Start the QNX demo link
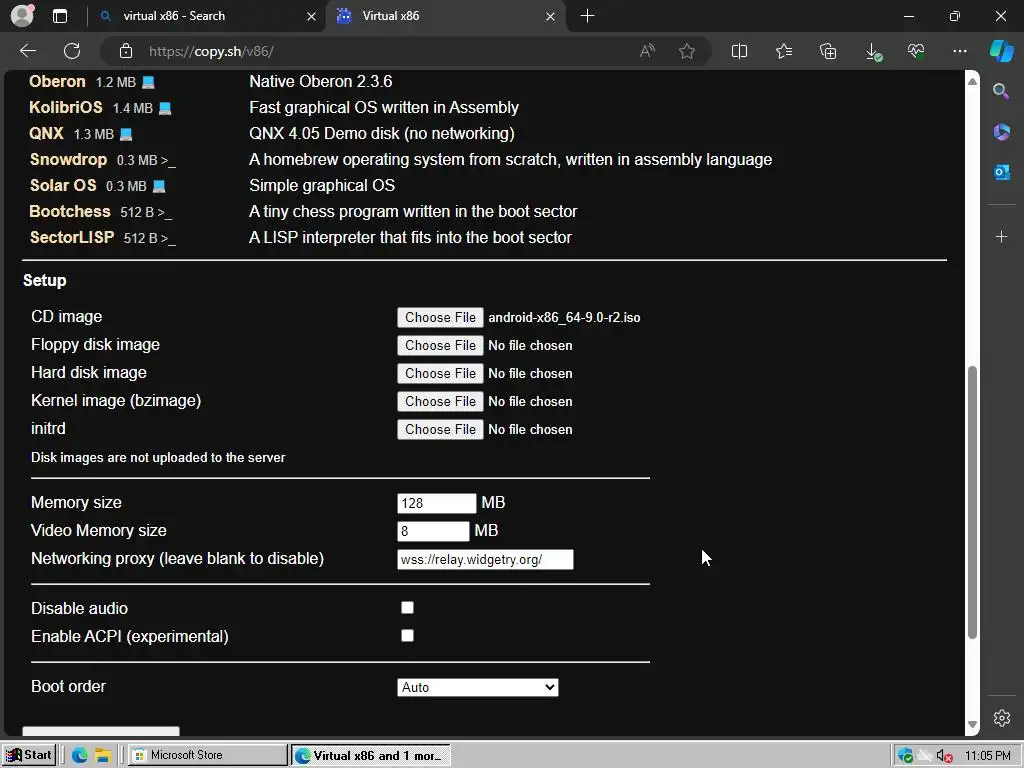The height and width of the screenshot is (768, 1024). 46,133
